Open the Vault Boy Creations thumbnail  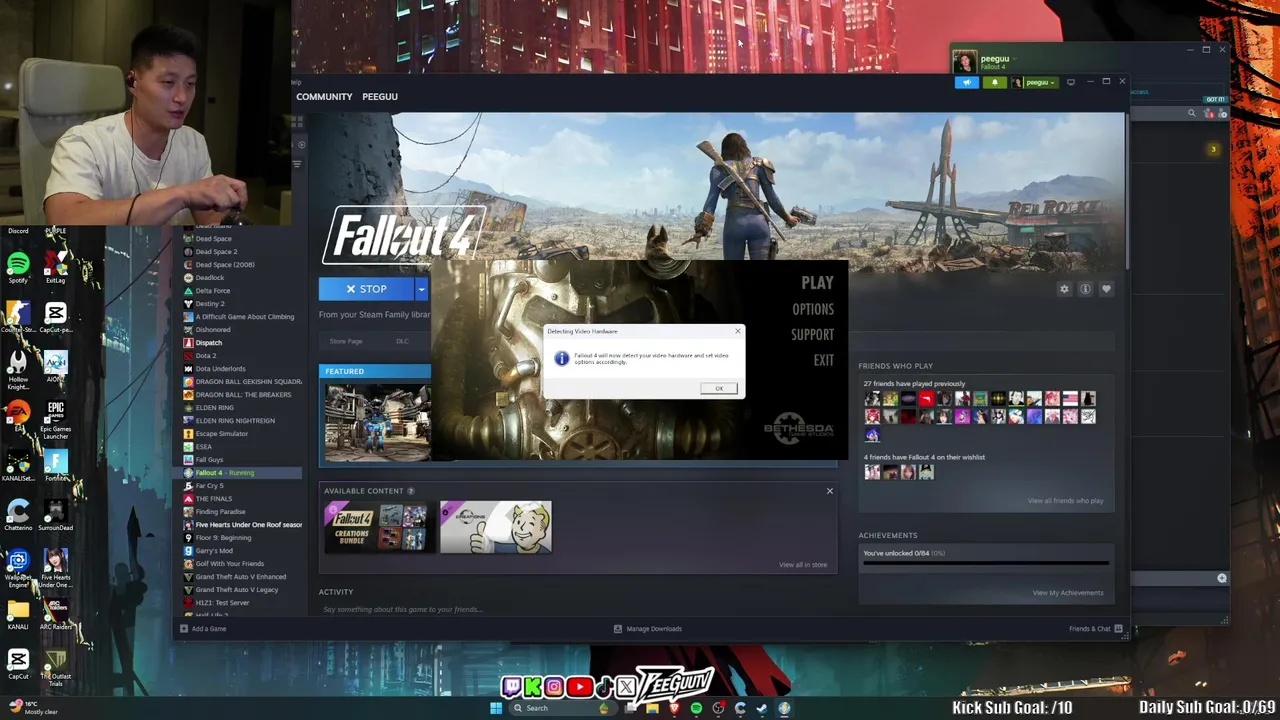pyautogui.click(x=496, y=528)
